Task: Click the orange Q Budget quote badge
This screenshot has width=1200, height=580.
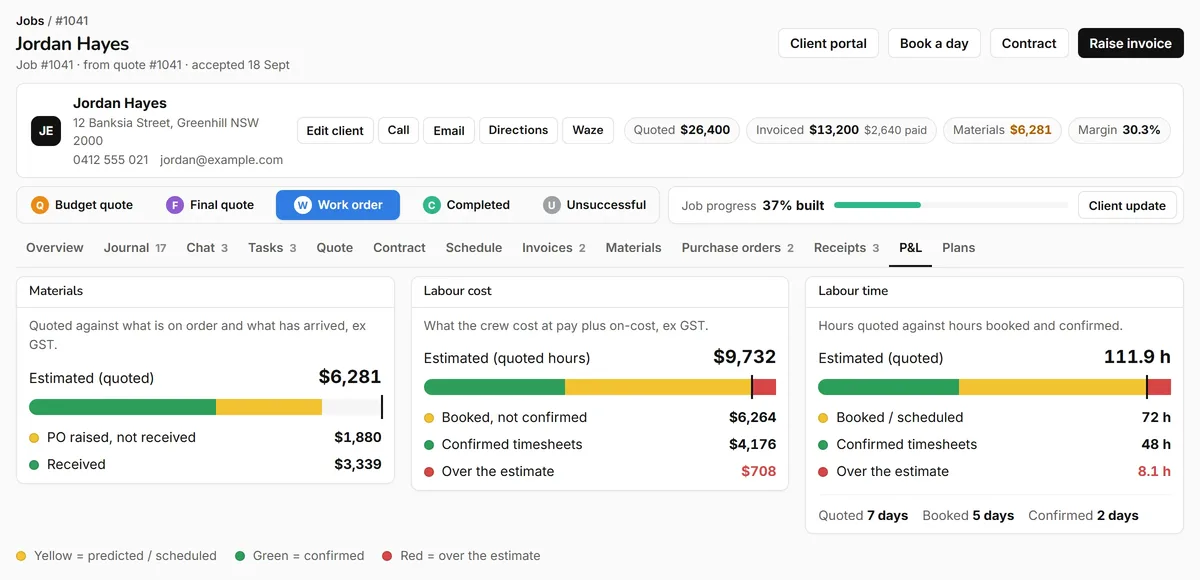Action: point(40,205)
